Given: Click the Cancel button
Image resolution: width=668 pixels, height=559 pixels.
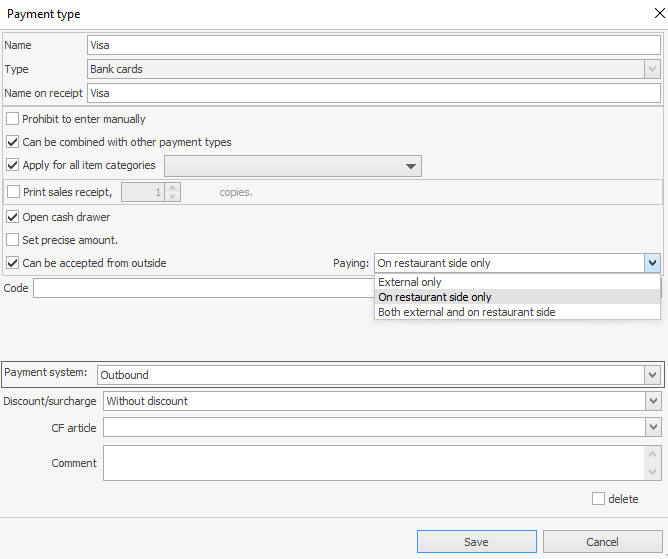Looking at the screenshot, I should tap(602, 542).
